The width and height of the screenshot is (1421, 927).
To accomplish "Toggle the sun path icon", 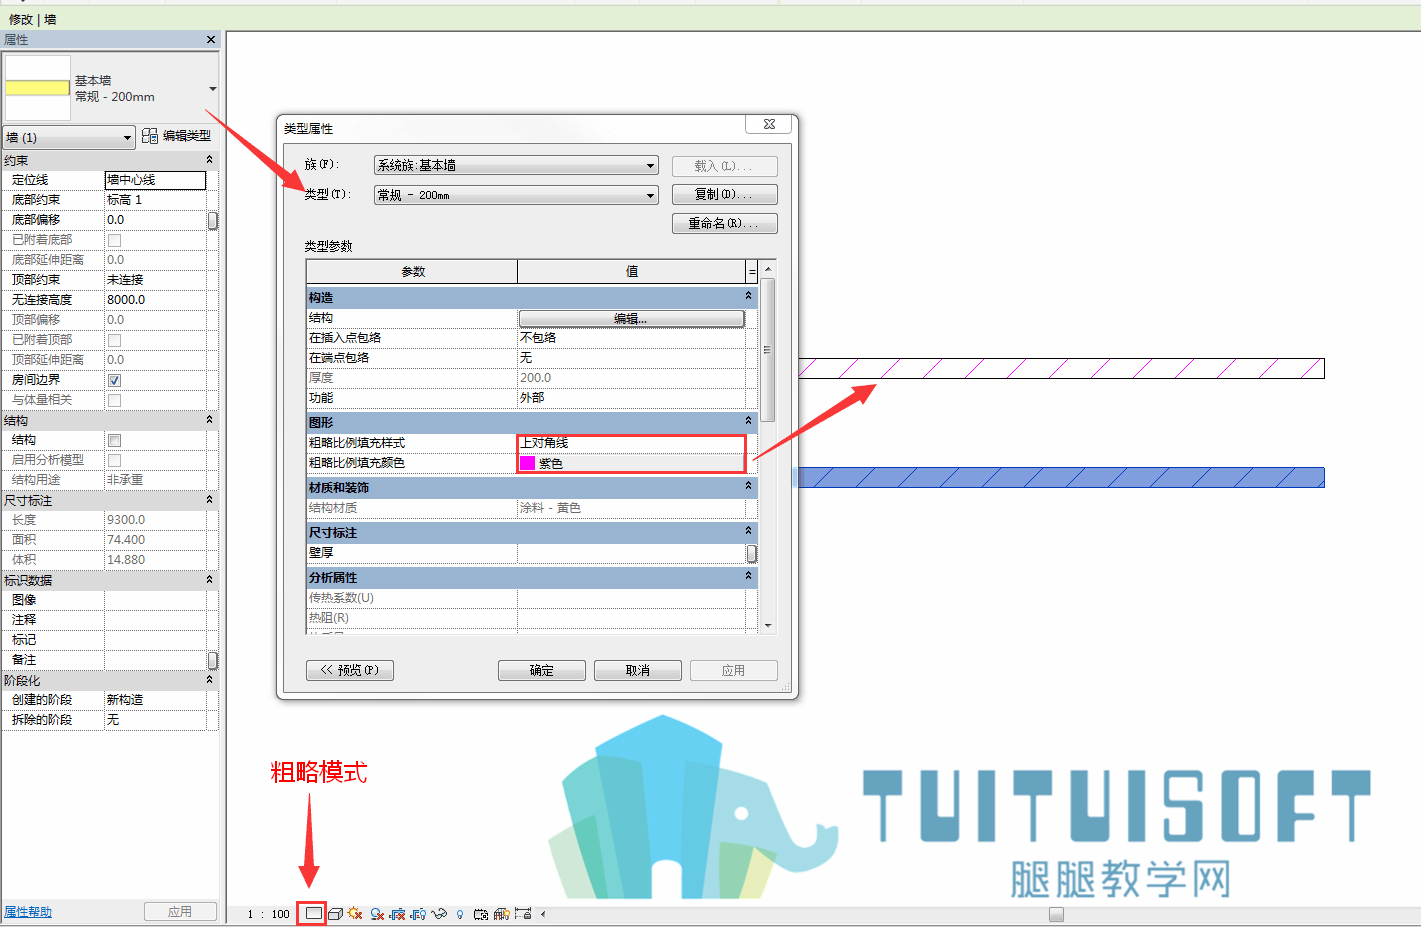I will pos(355,913).
